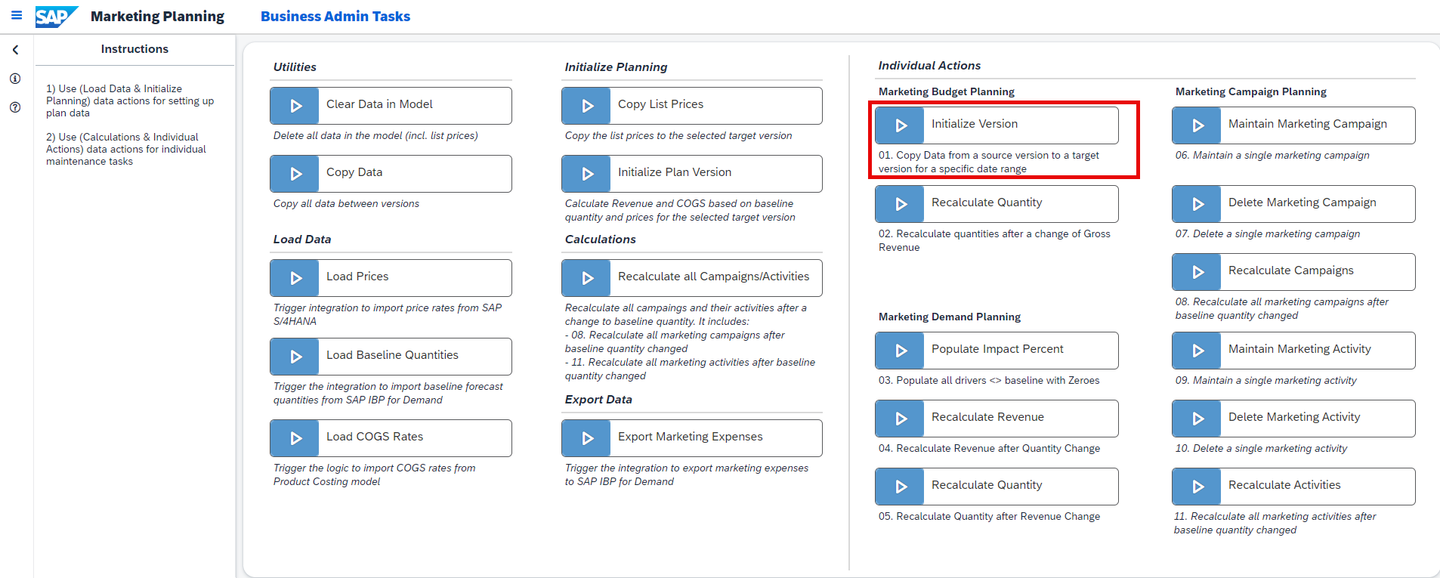Run Initialize Plan Version play icon
The height and width of the screenshot is (578, 1440).
(587, 173)
